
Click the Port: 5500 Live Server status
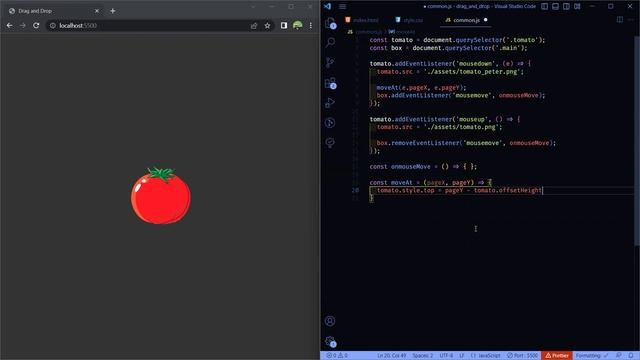(522, 356)
